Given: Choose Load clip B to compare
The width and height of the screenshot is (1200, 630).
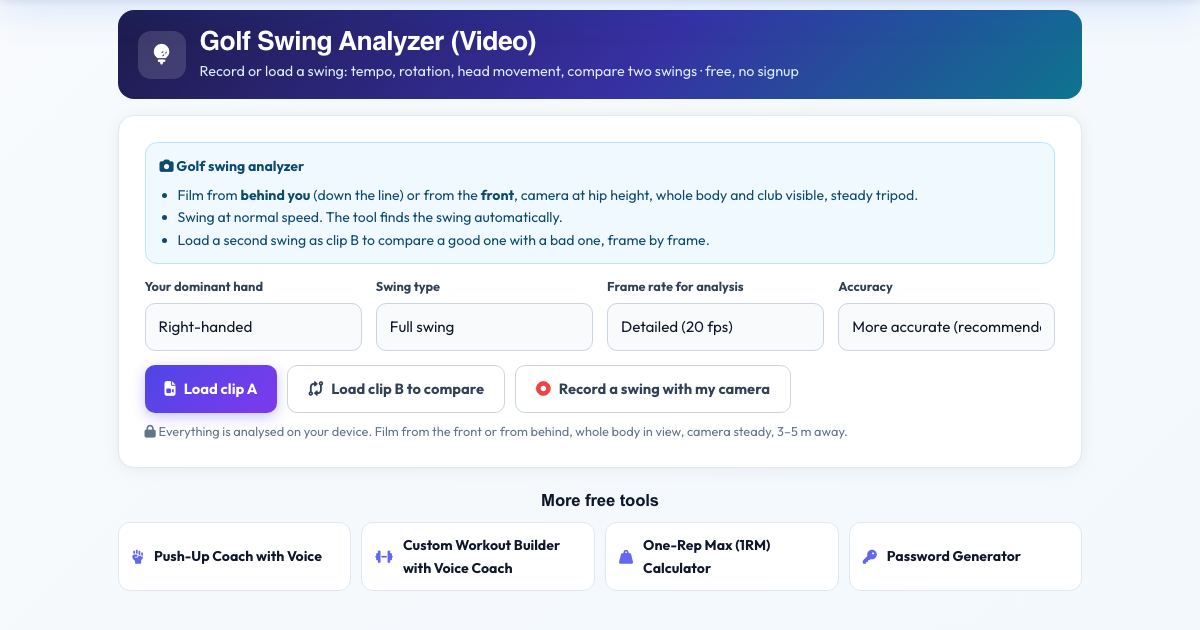Looking at the screenshot, I should click(396, 389).
